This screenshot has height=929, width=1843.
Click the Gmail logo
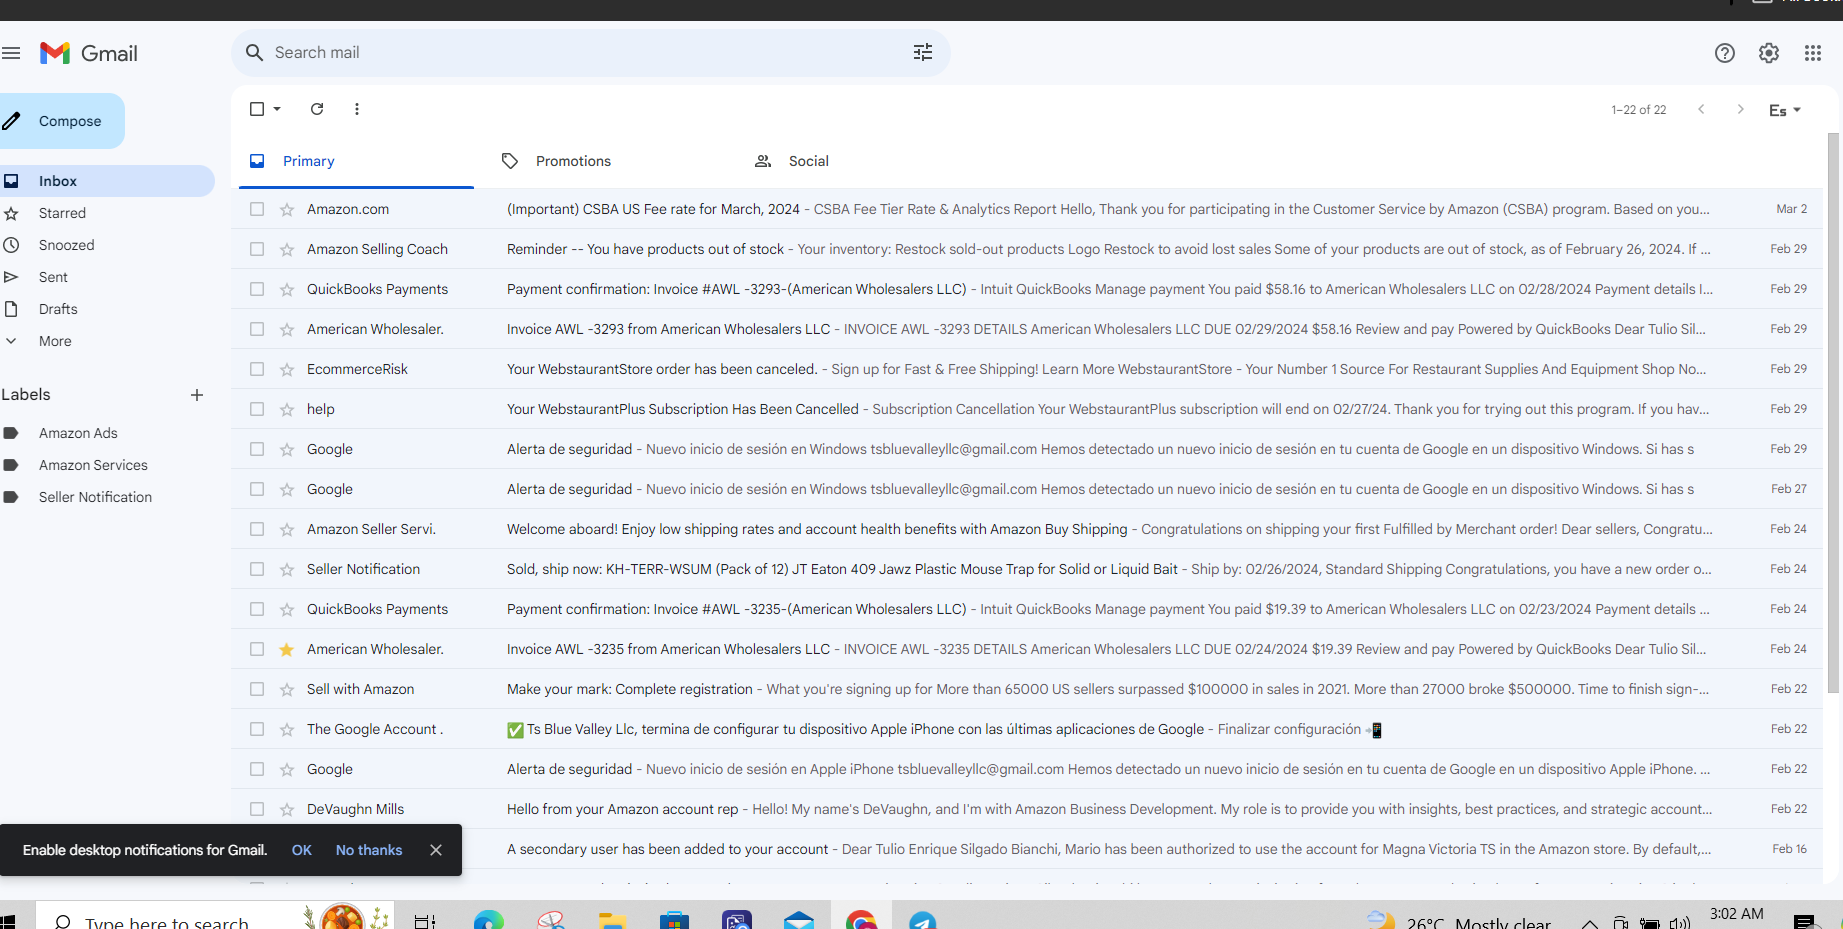89,53
